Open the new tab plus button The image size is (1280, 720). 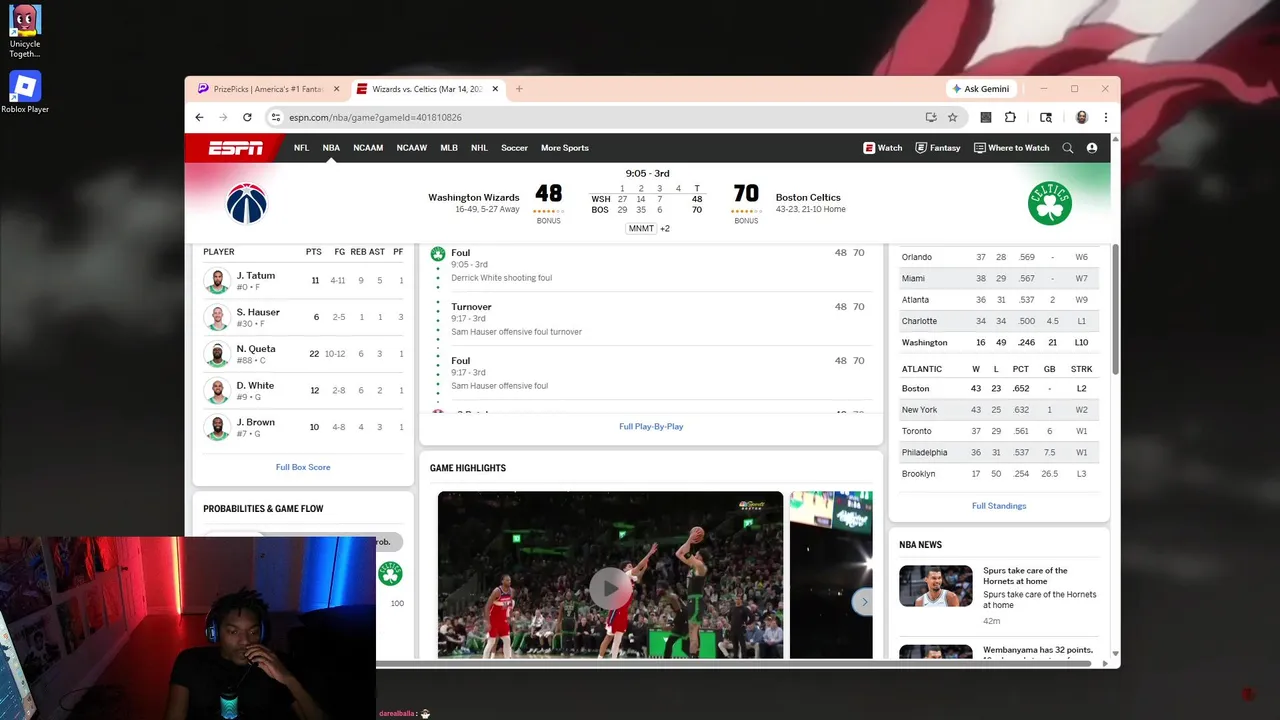(519, 89)
